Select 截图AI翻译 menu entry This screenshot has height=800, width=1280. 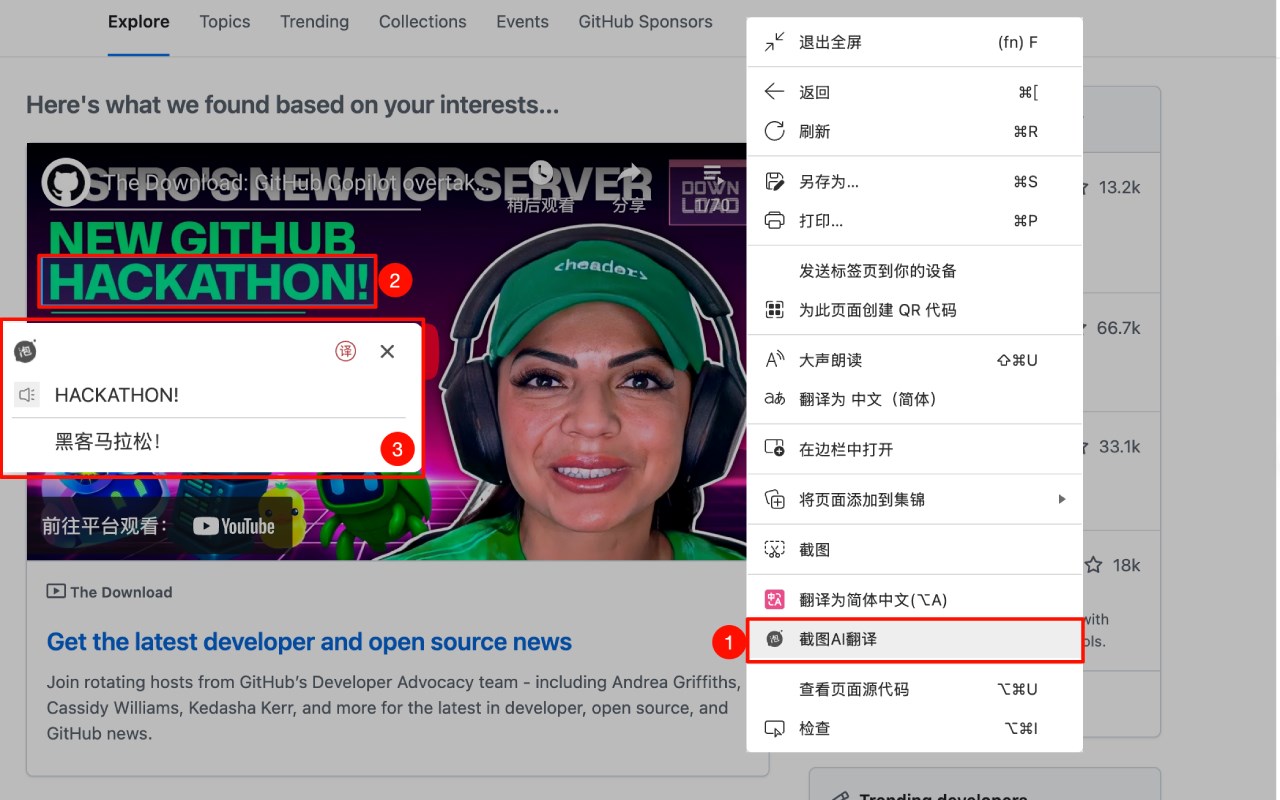[x=914, y=639]
